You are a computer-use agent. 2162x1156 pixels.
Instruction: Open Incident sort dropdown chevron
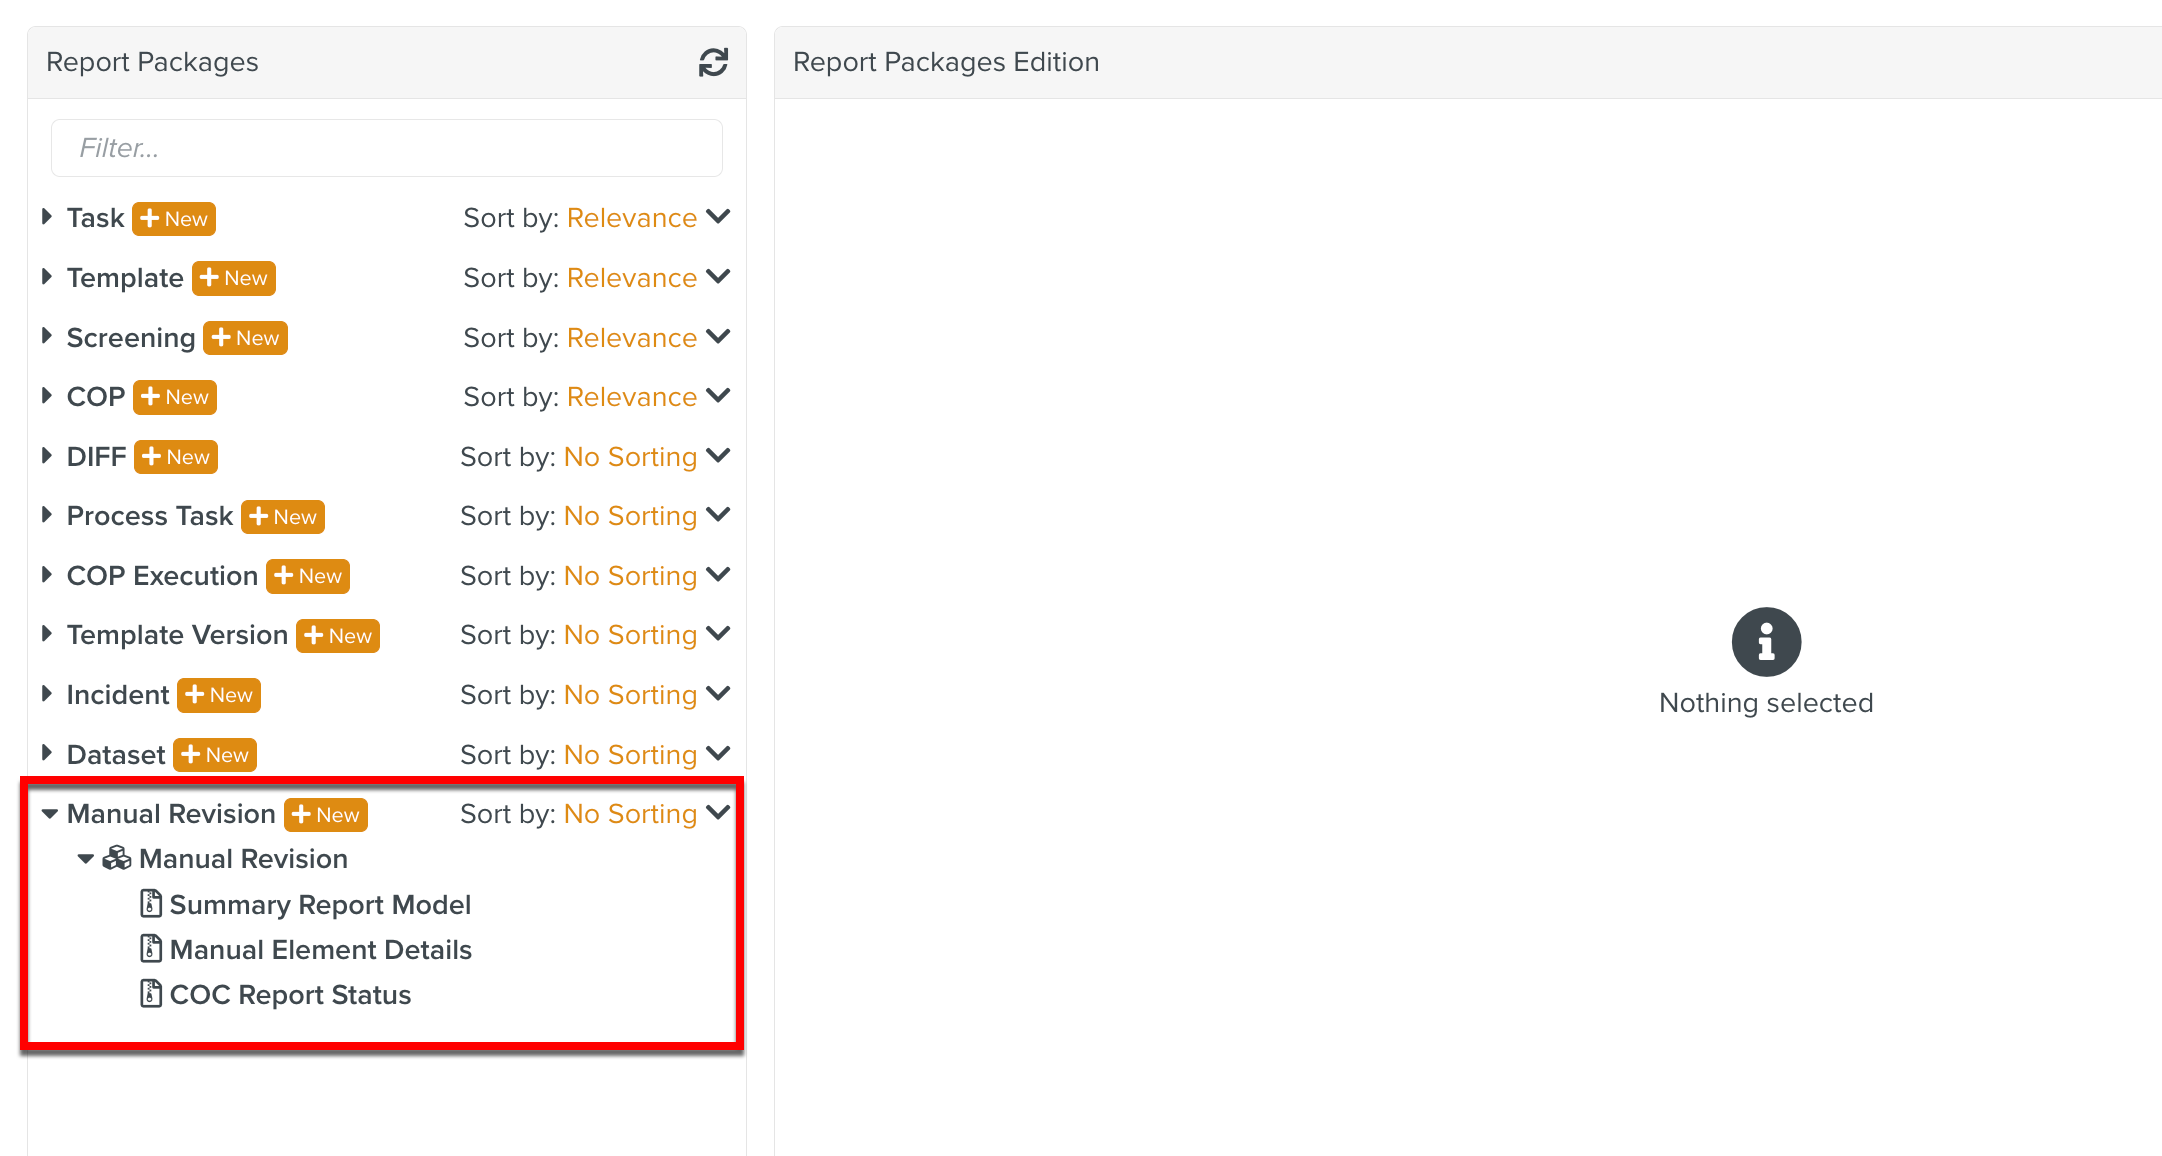[718, 694]
